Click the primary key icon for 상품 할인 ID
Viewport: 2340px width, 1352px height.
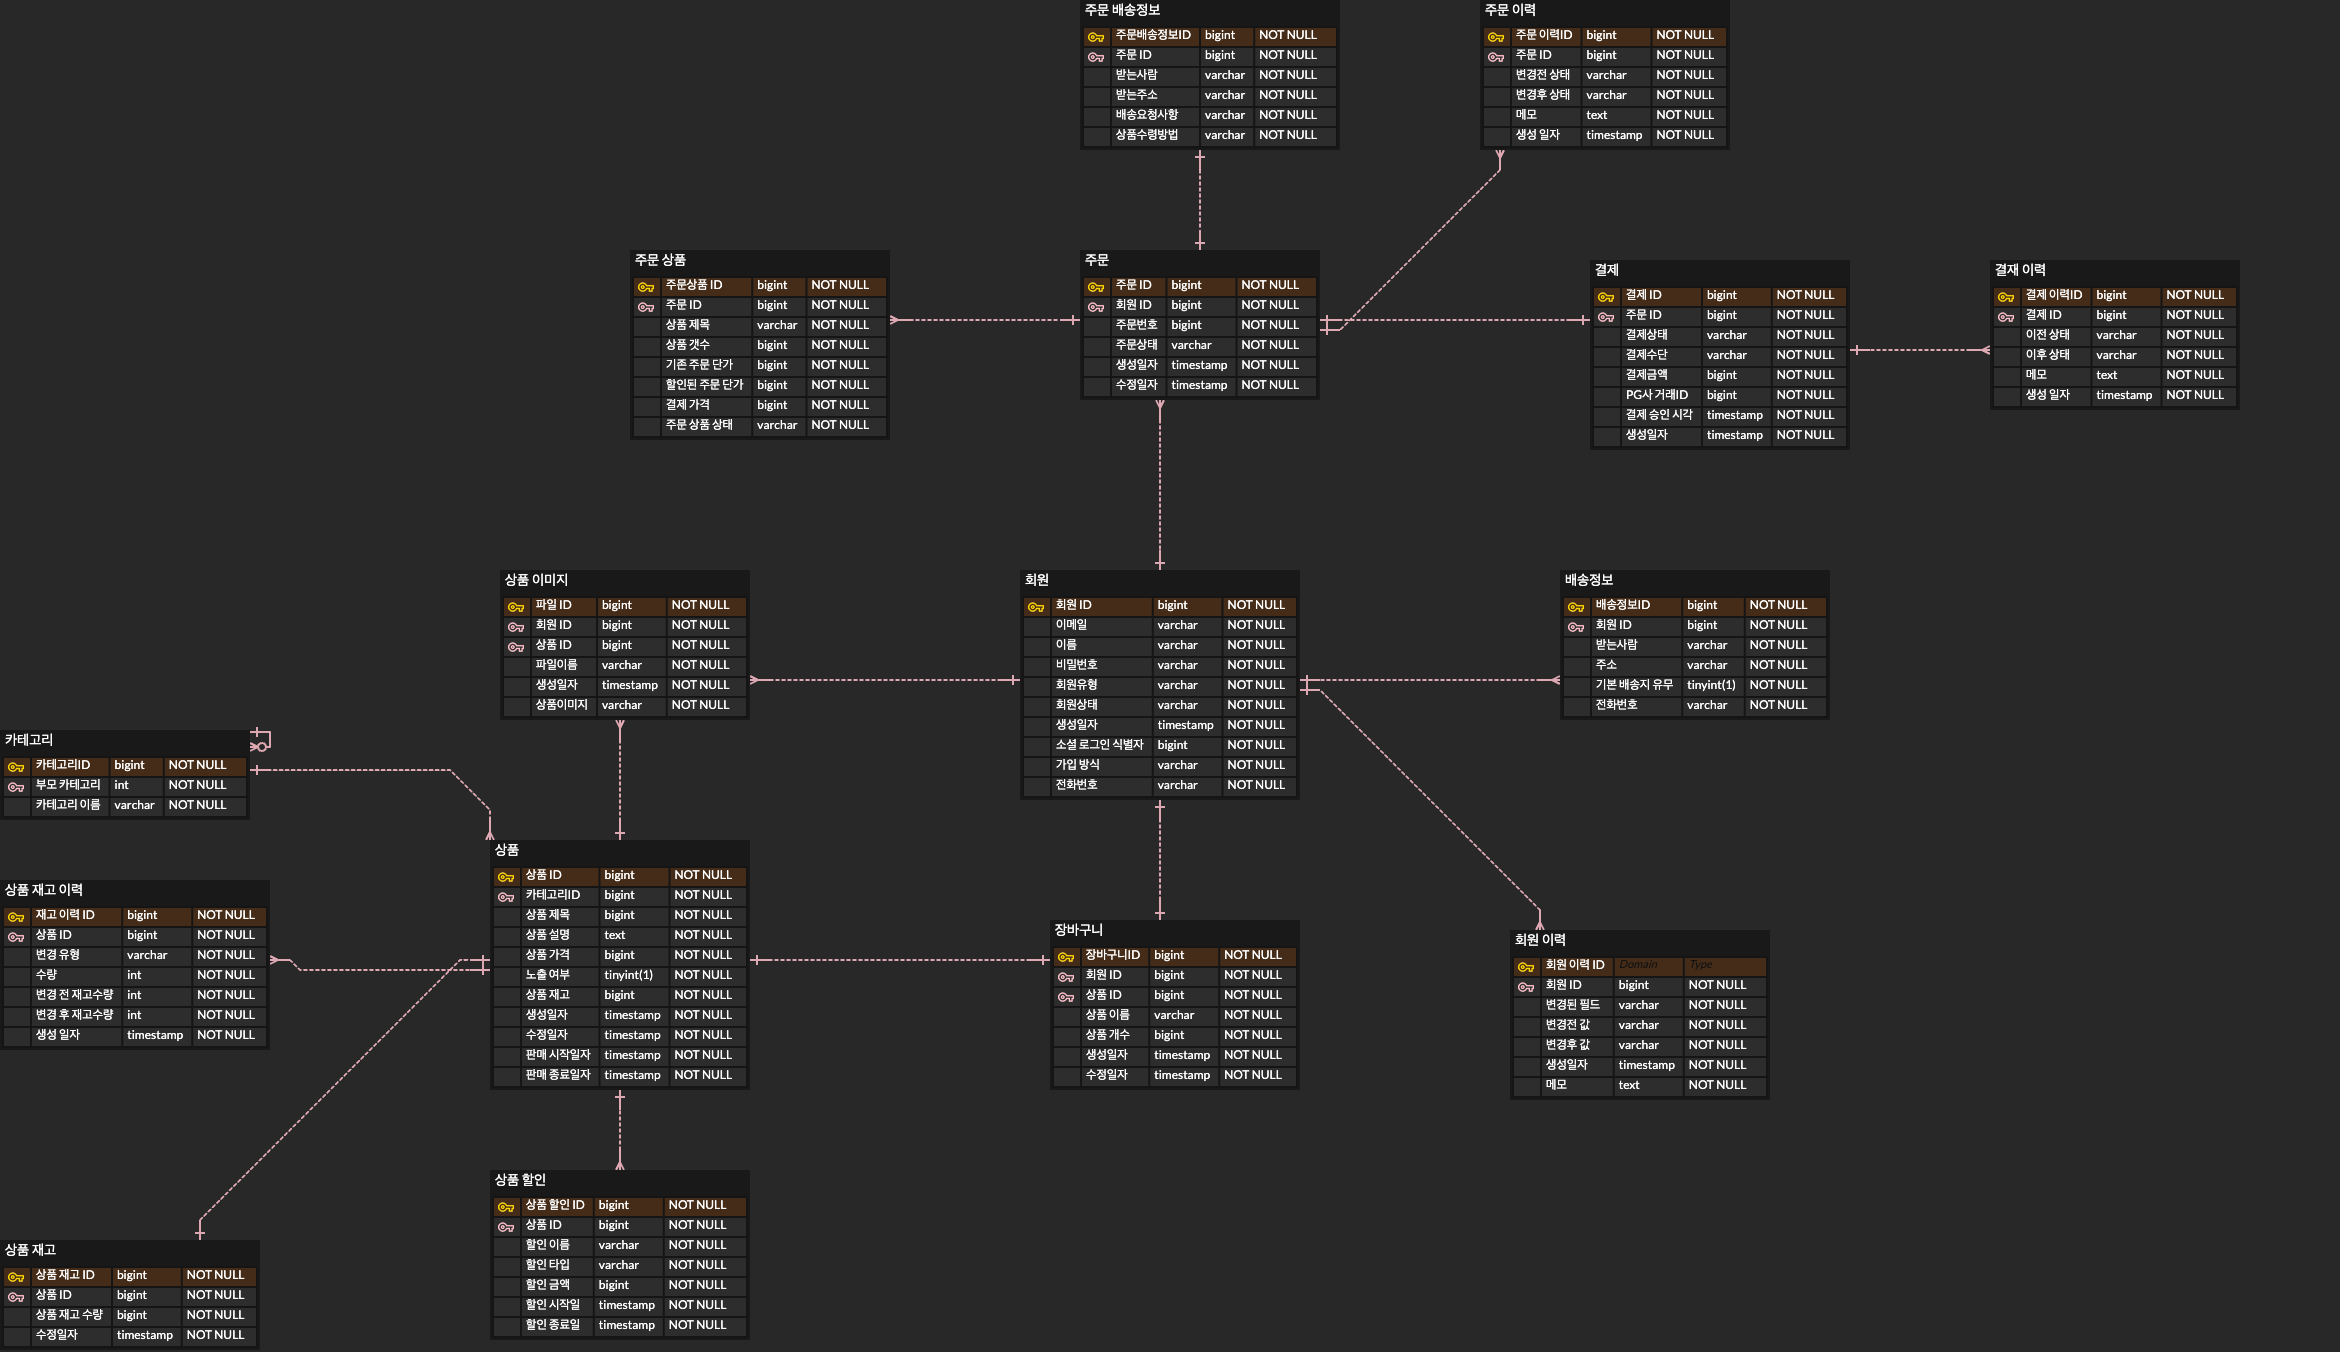click(x=506, y=1206)
